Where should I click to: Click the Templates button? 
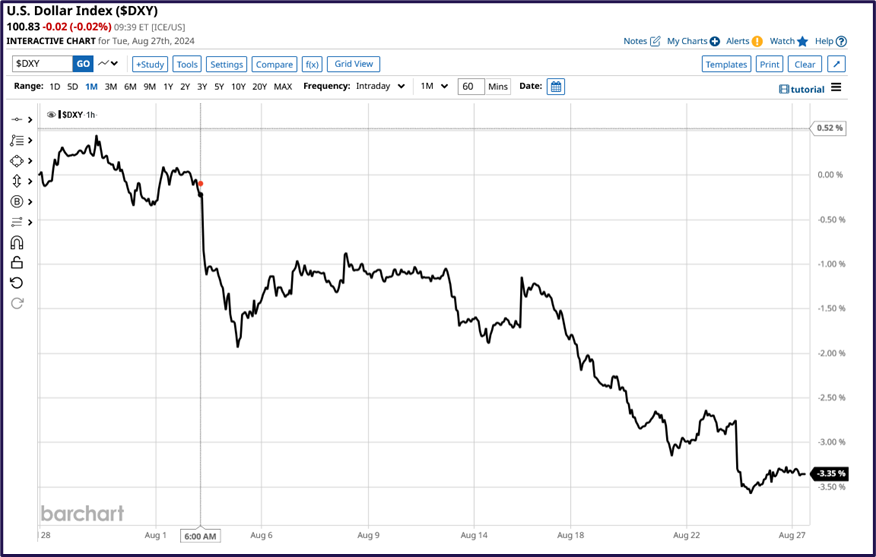[726, 64]
